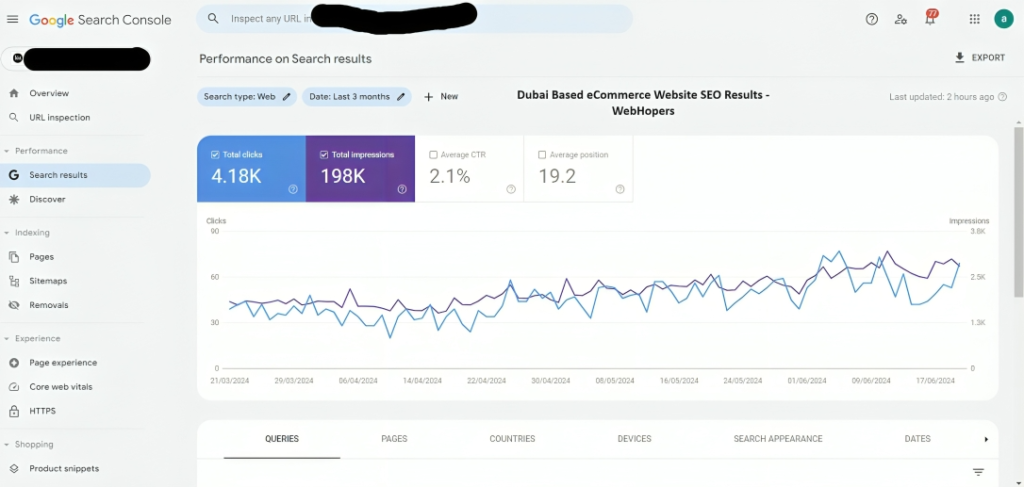
Task: Click the Export button
Action: [980, 58]
